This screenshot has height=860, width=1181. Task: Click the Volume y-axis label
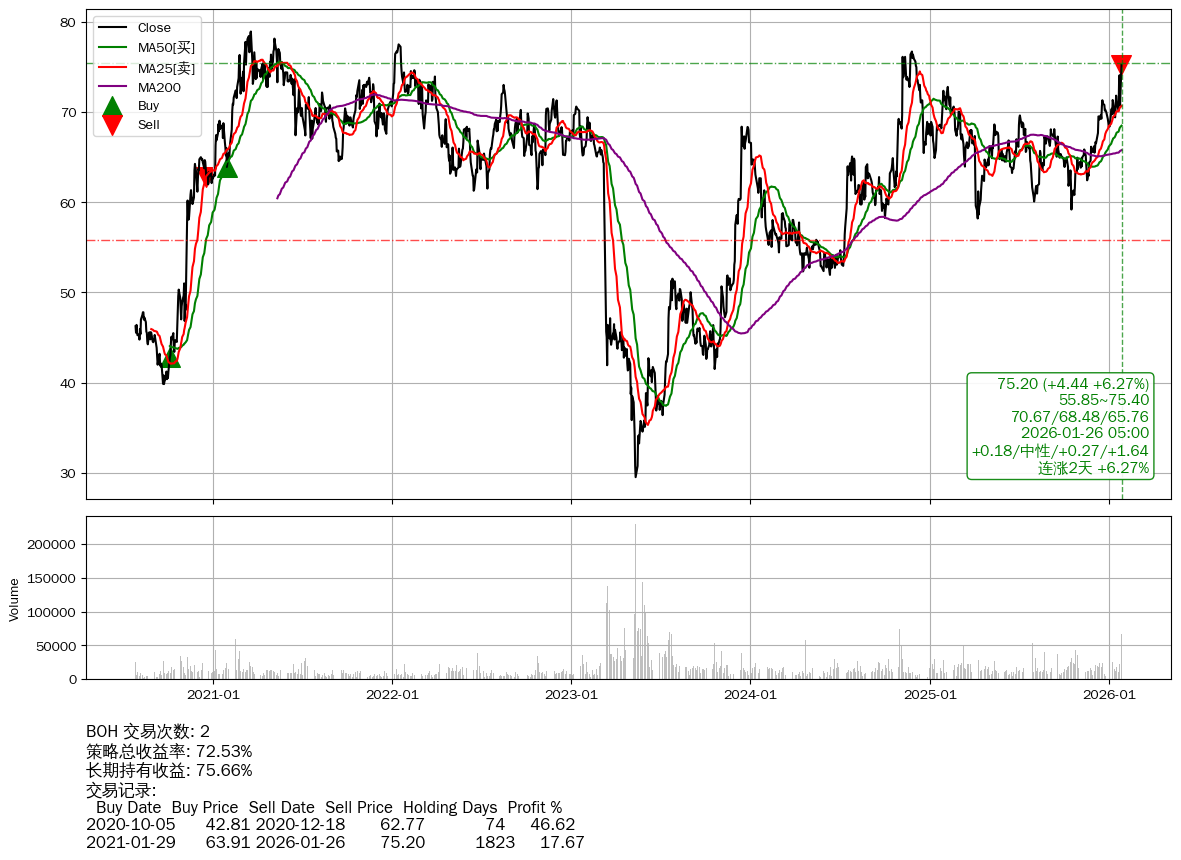[x=14, y=598]
